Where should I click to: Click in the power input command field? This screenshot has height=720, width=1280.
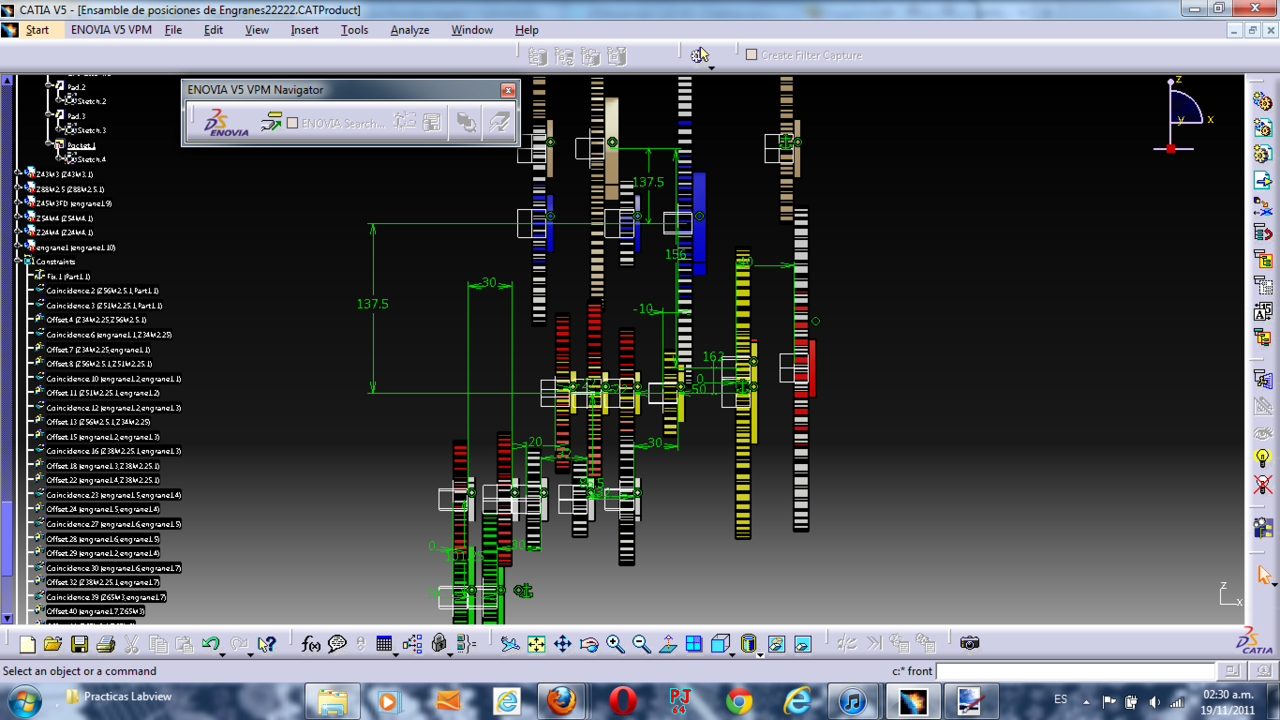pos(1077,671)
